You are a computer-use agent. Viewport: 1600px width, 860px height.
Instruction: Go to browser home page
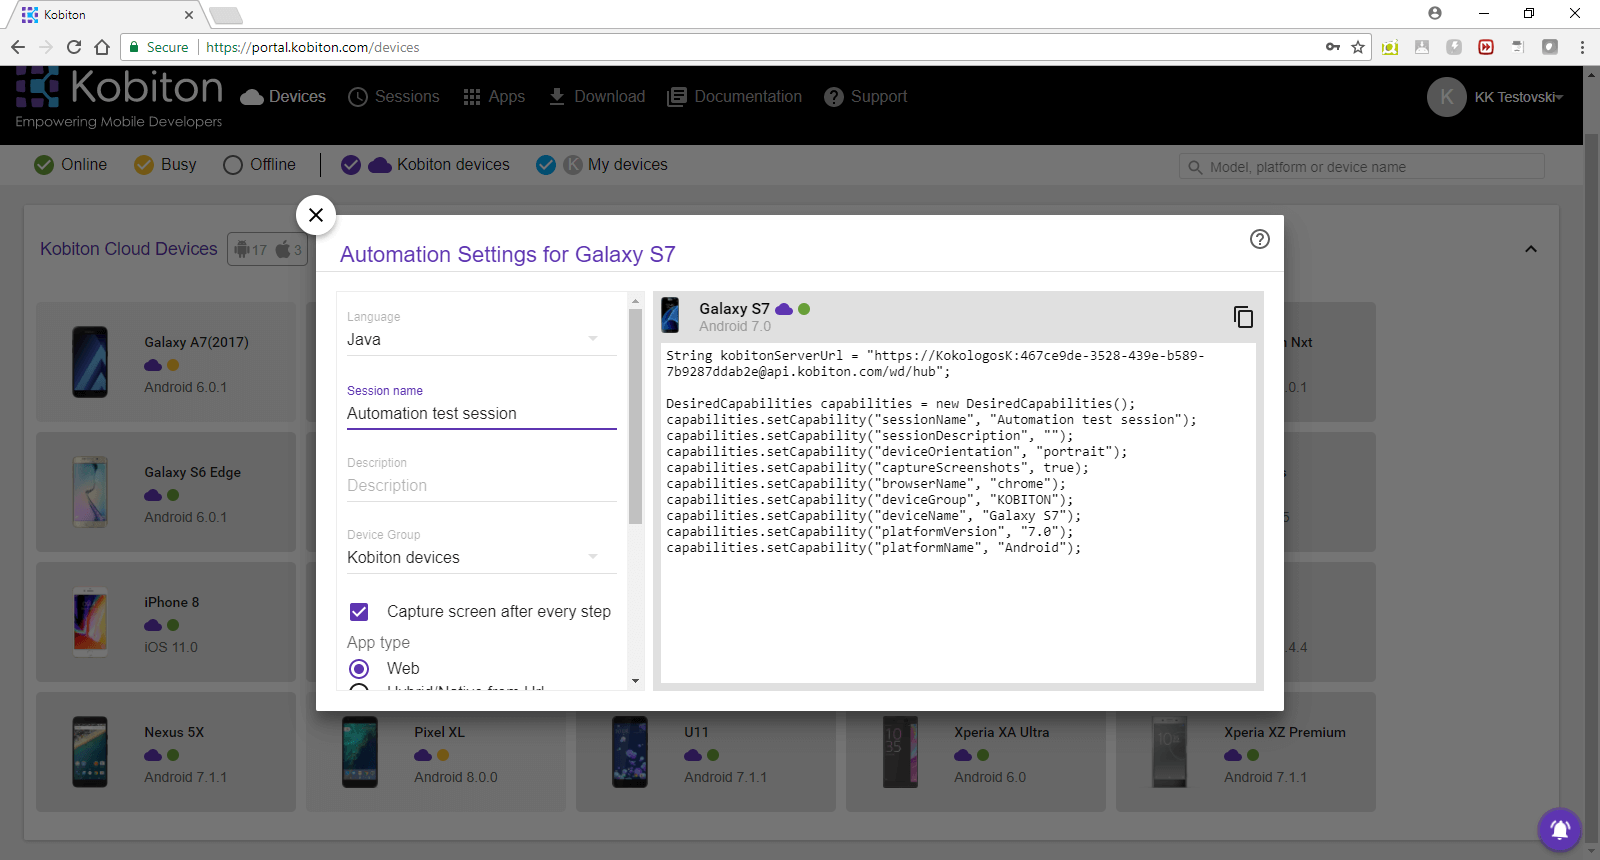[x=102, y=47]
